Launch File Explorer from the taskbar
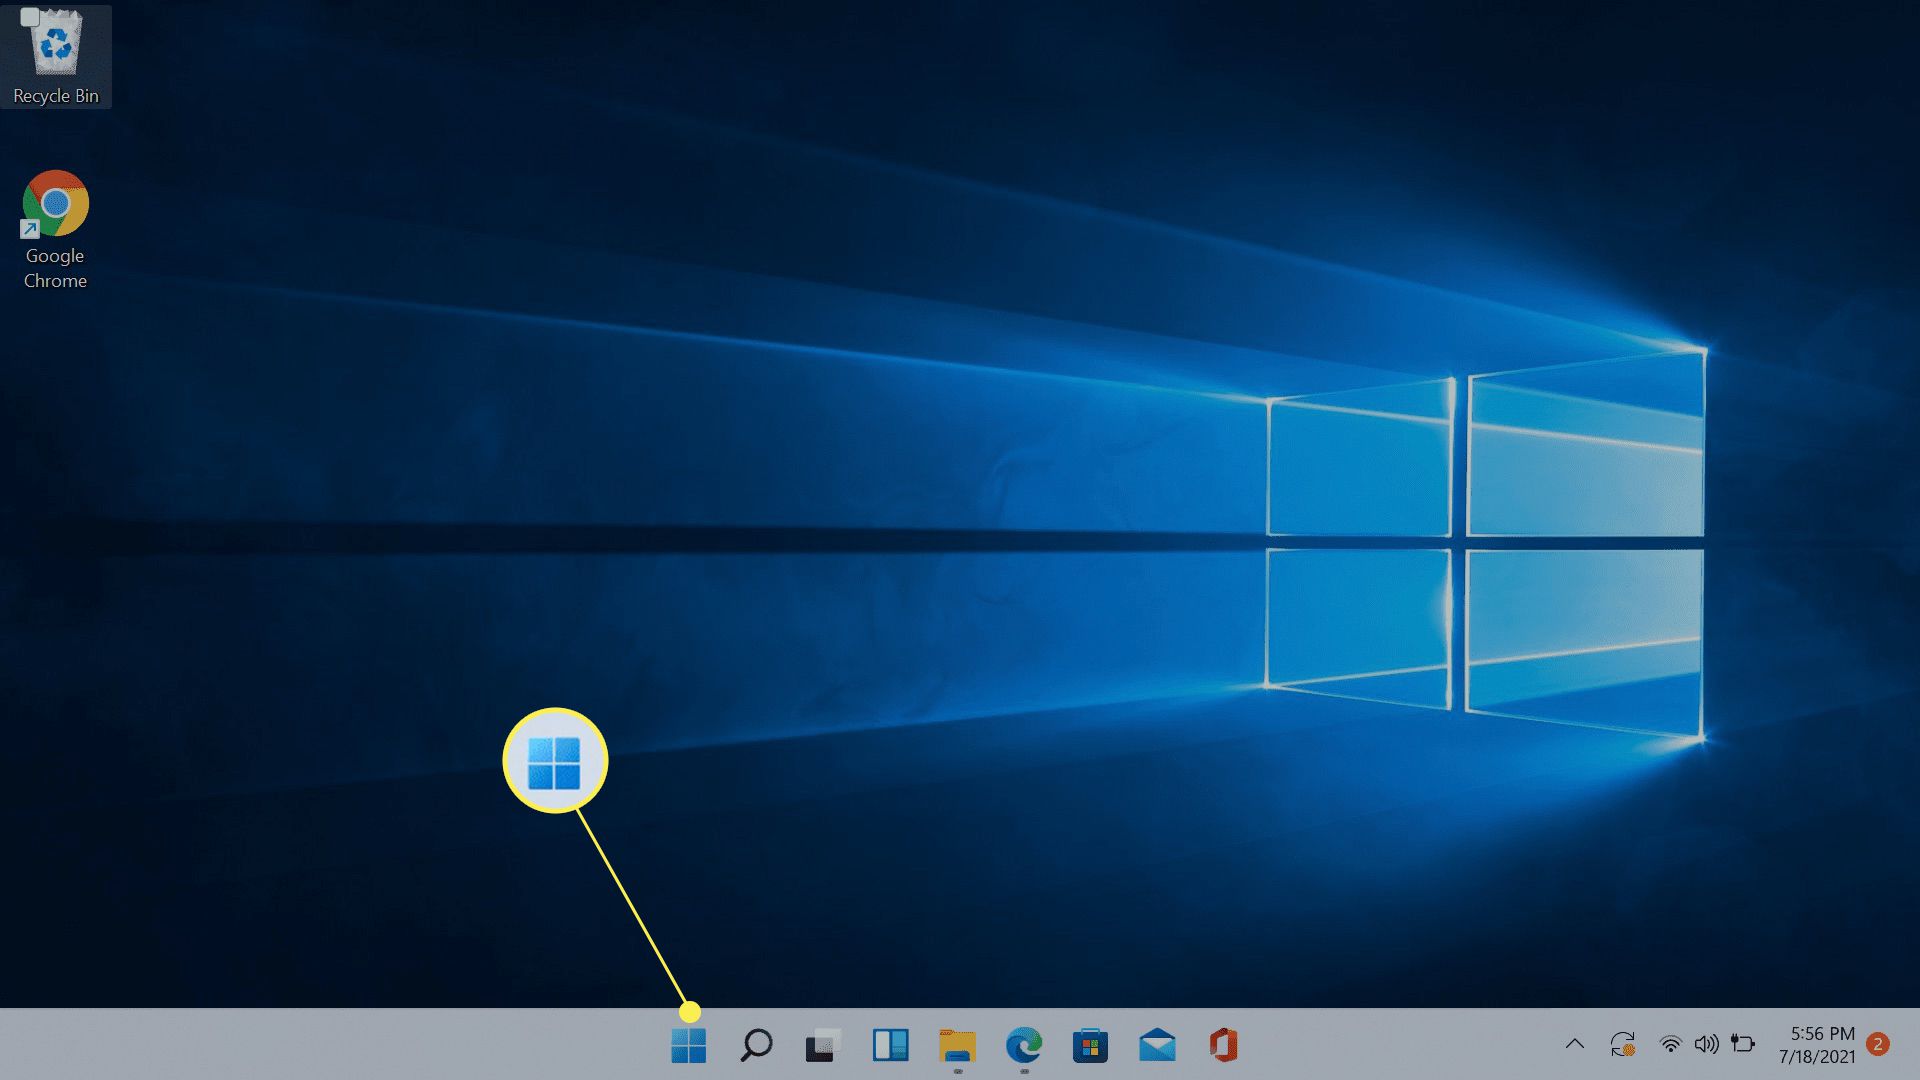Screen dimensions: 1920x1080 [957, 1045]
